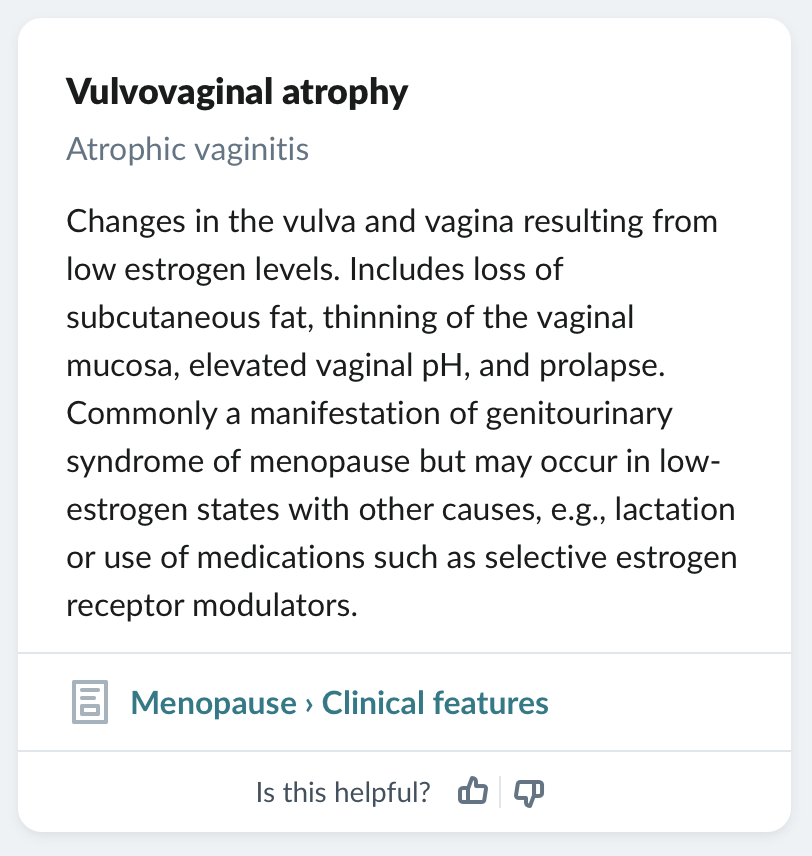Click the words 'syndrome of menopause' in text
The width and height of the screenshot is (812, 856).
coord(238,462)
